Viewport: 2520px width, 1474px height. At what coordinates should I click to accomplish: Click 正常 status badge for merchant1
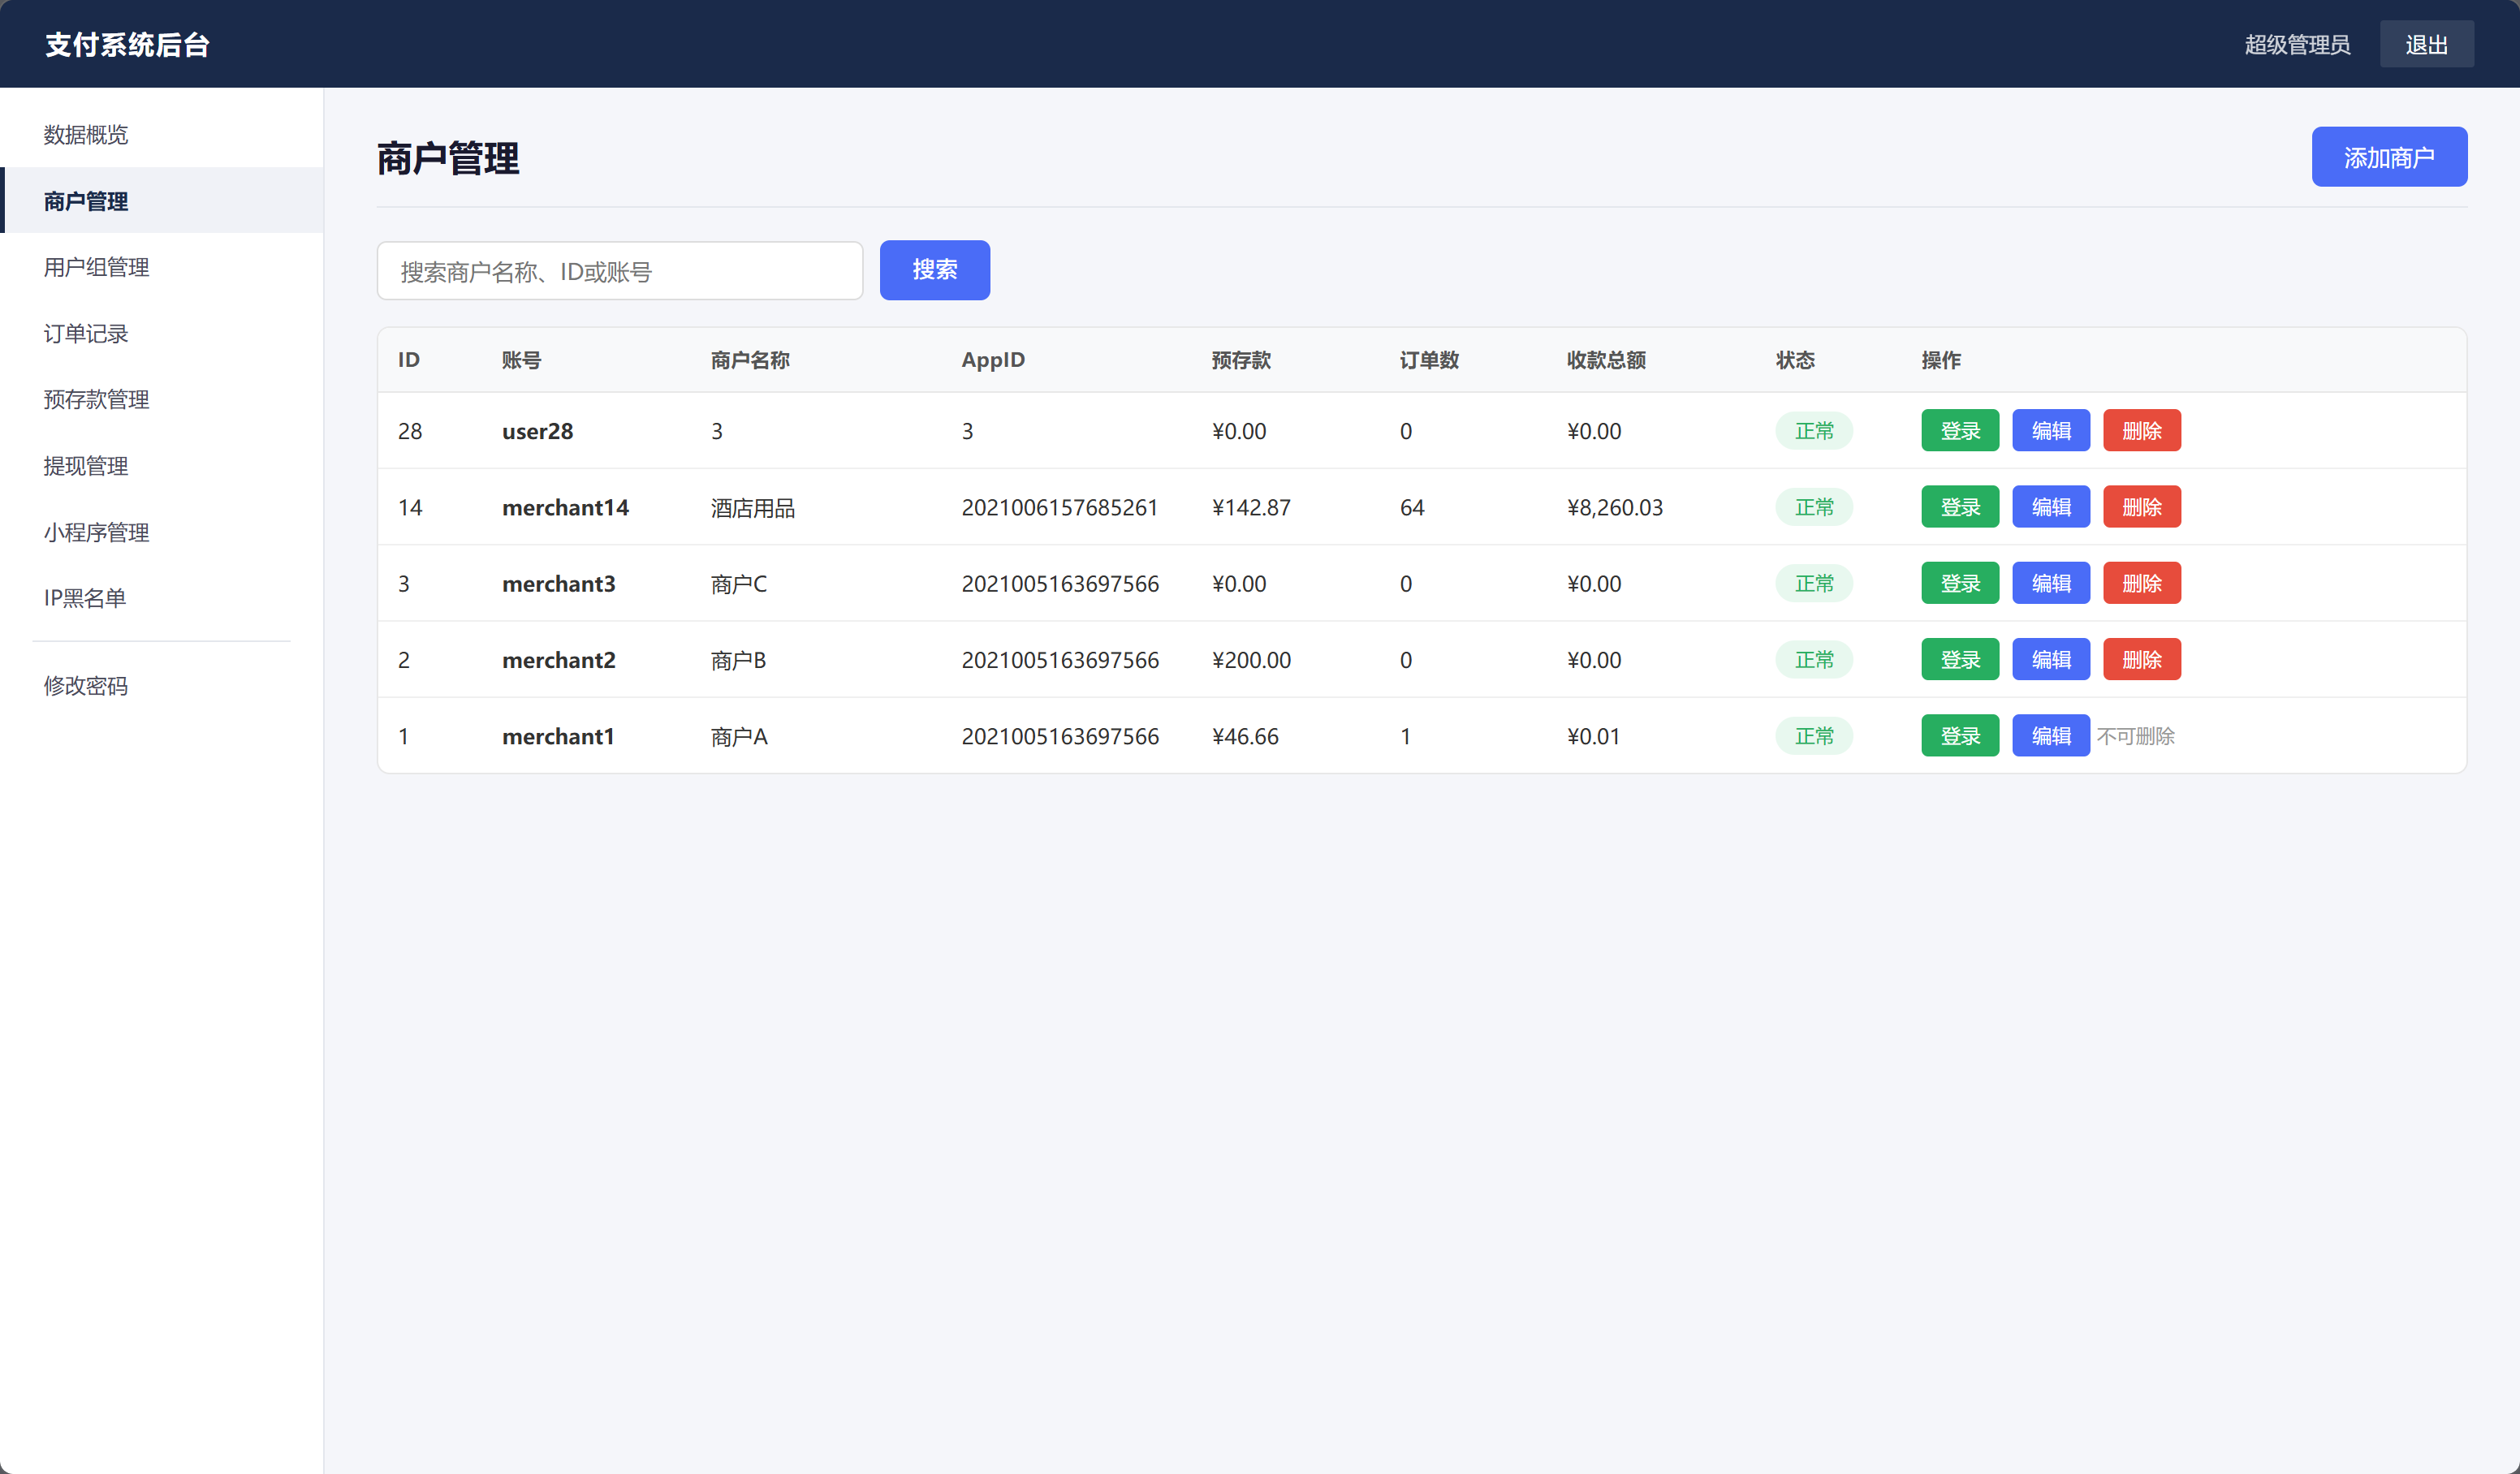tap(1814, 736)
